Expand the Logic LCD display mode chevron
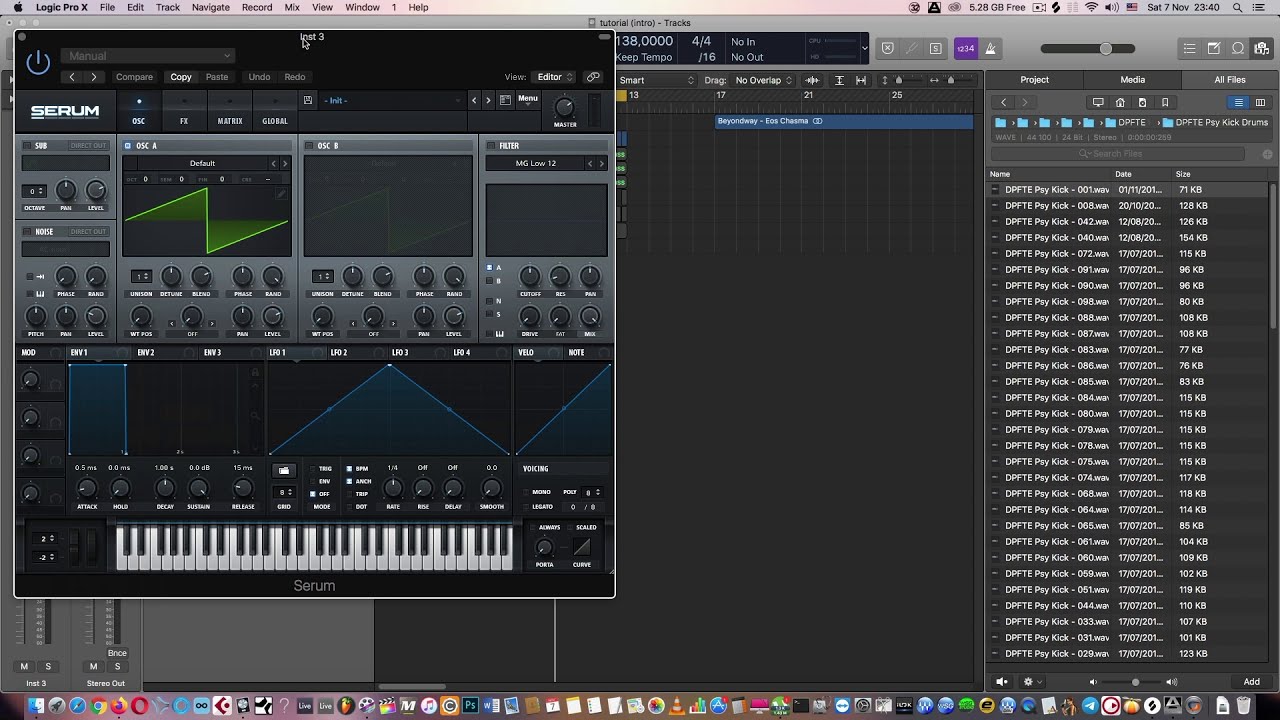This screenshot has width=1280, height=720. [x=865, y=47]
